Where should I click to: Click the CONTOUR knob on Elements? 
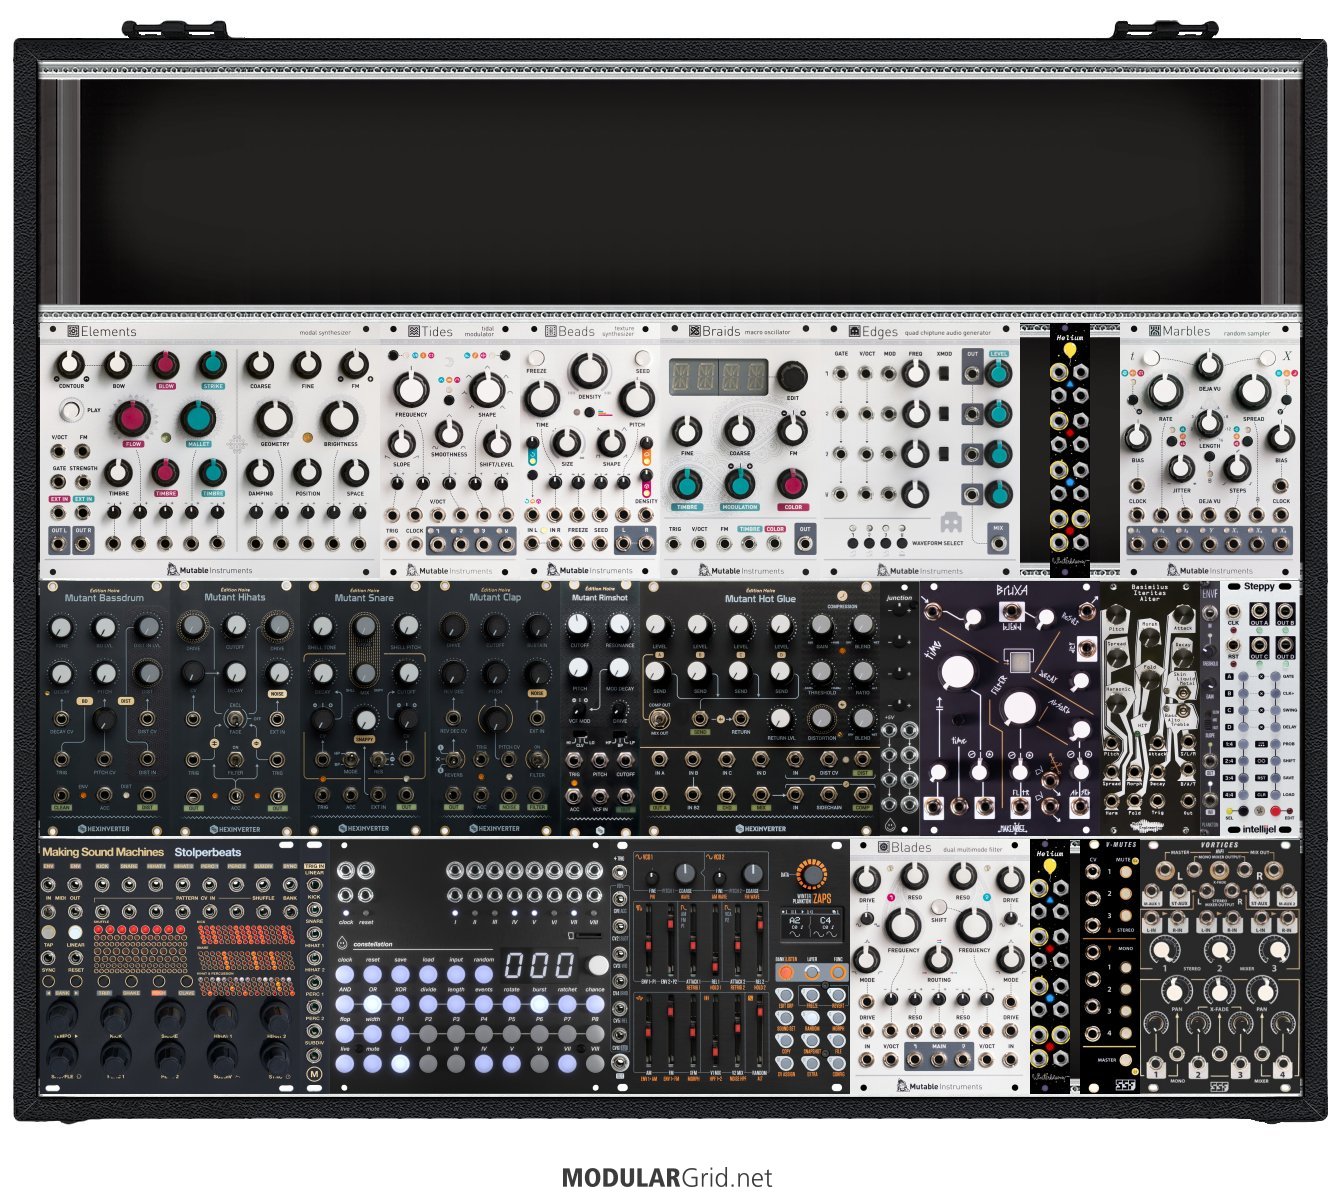coord(70,365)
